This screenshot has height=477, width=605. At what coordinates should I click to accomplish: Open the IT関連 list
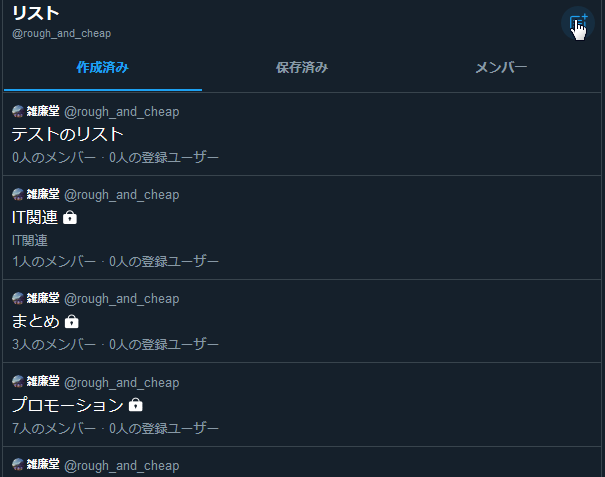point(35,217)
